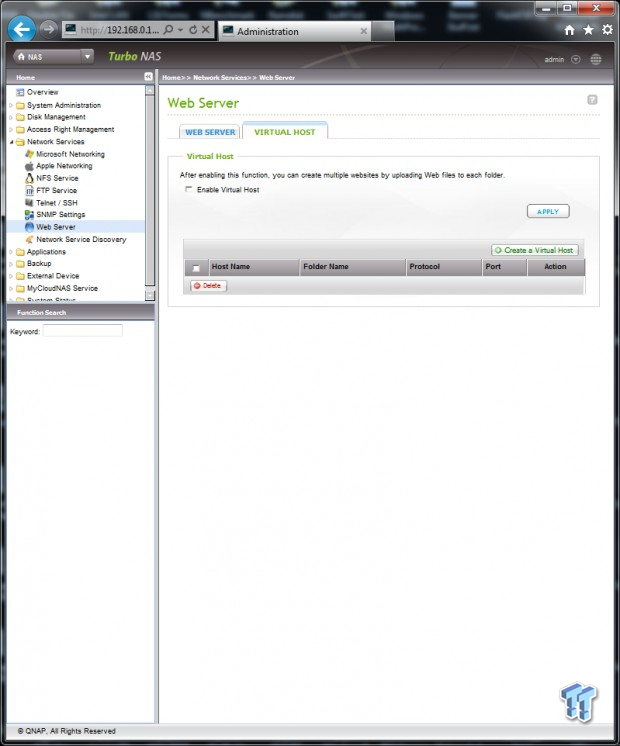Click the browser address bar URL
Screen dimensions: 620x746
119,30
